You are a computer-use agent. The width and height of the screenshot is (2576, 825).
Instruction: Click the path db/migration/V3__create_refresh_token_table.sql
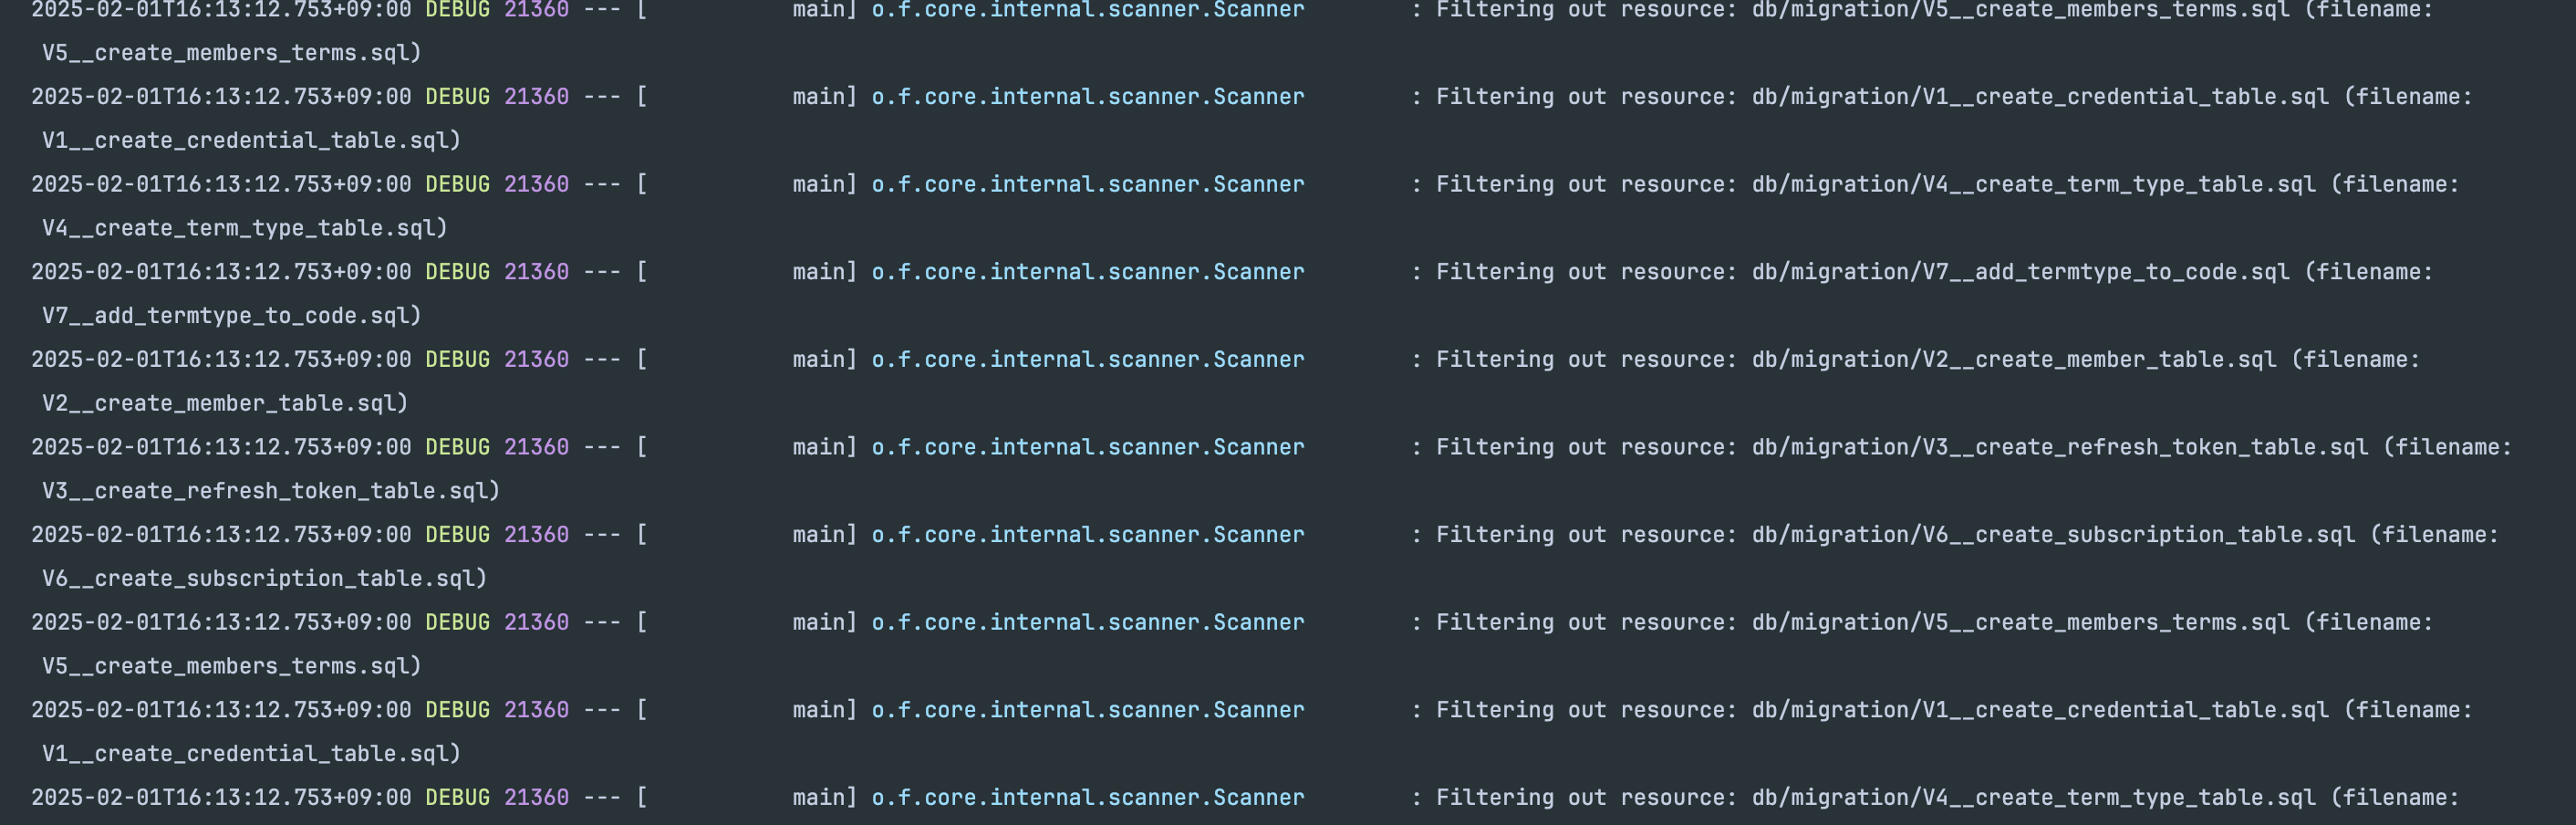click(x=2060, y=447)
